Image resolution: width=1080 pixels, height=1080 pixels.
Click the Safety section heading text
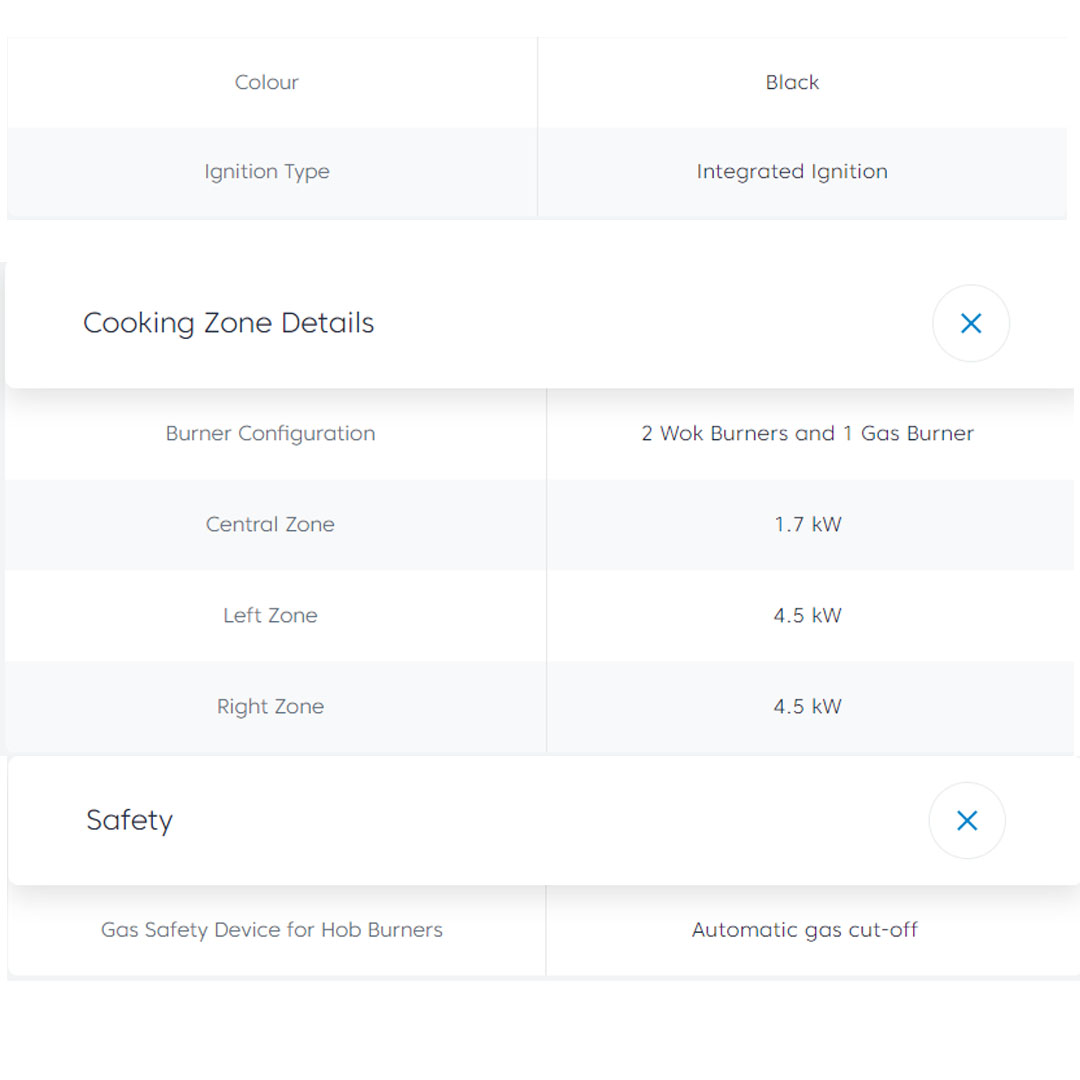(129, 820)
